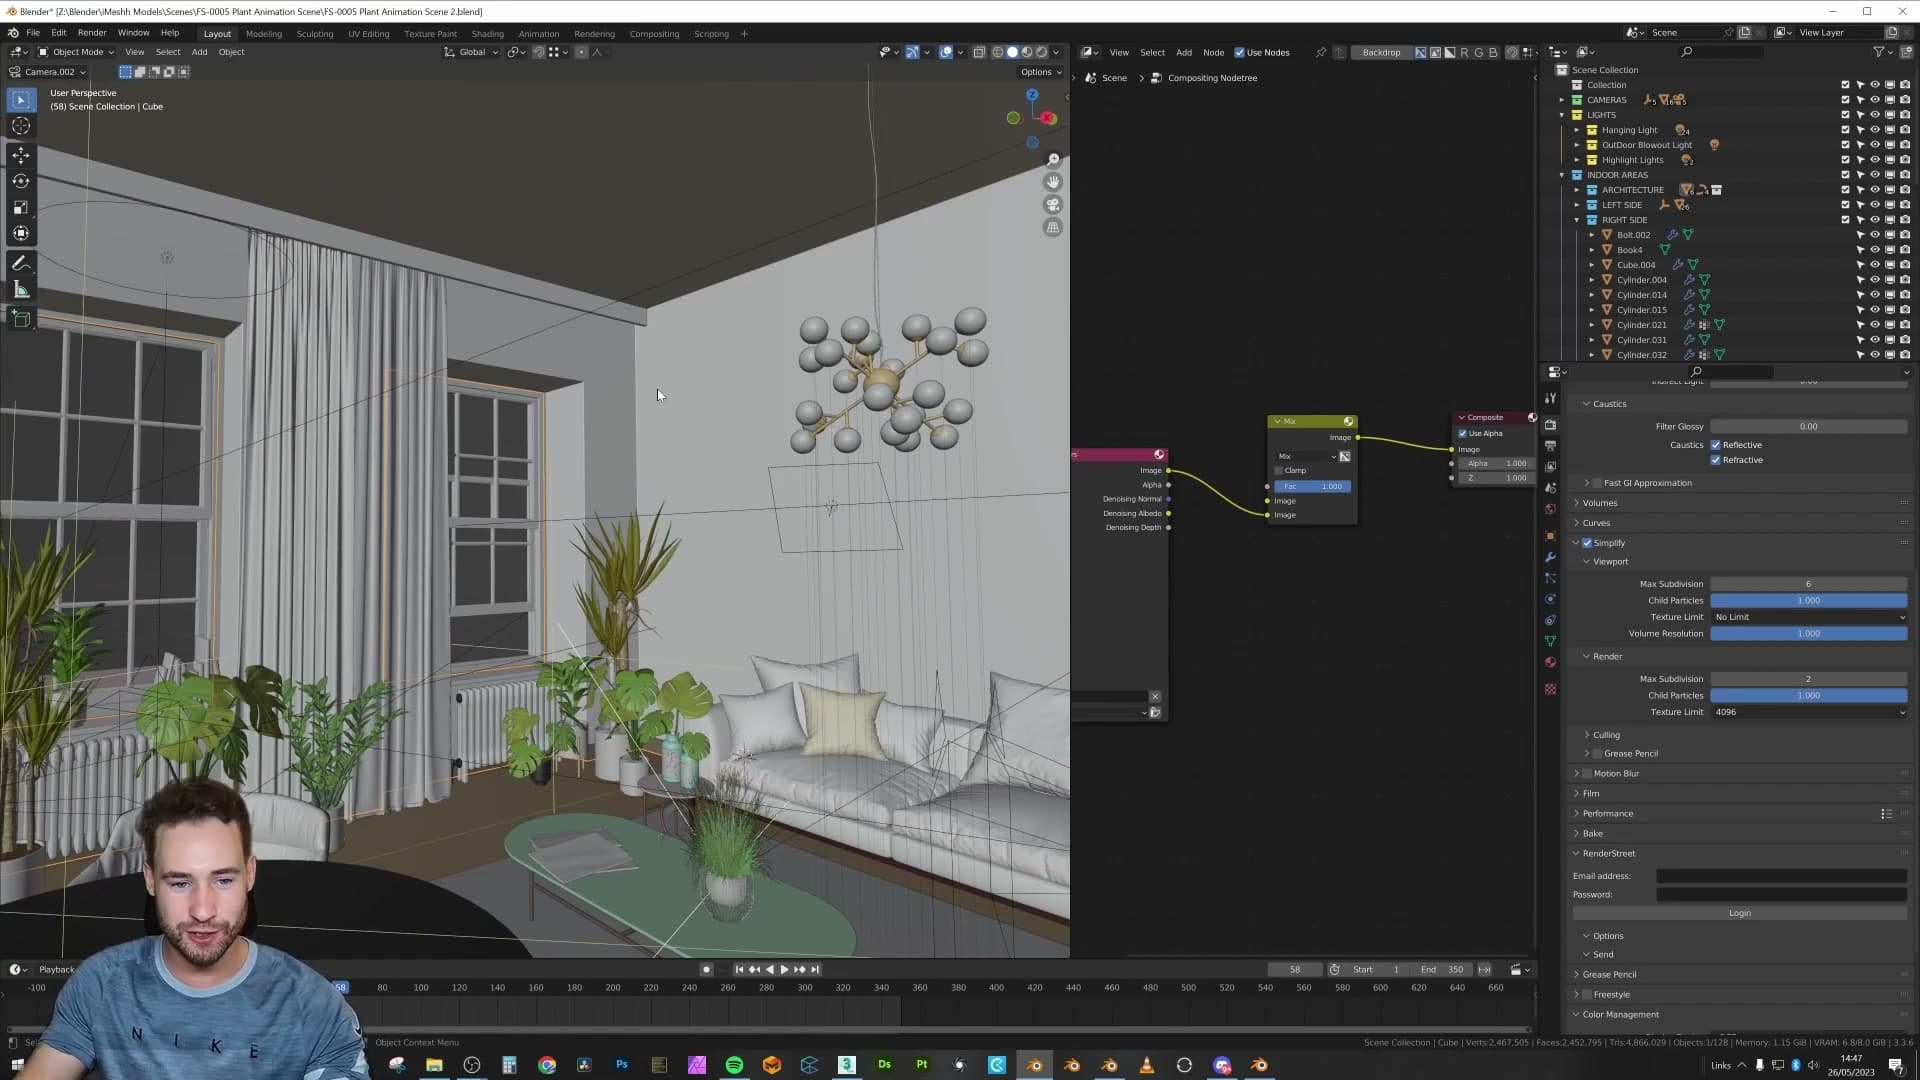Select the Rotate tool
Image resolution: width=1920 pixels, height=1080 pixels.
[x=21, y=181]
